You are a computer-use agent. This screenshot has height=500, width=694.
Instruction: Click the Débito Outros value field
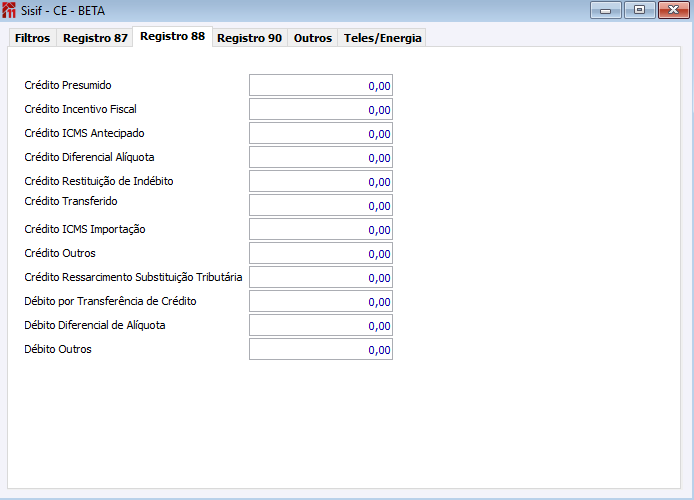click(x=321, y=349)
